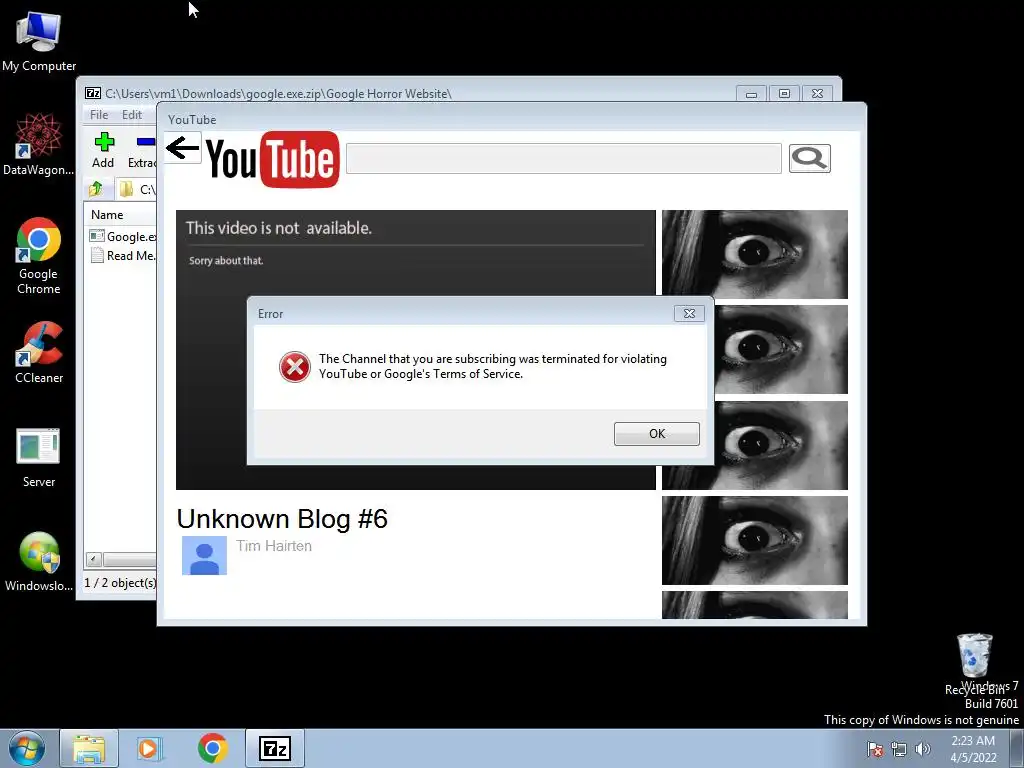Open the Windowslo... desktop icon
The height and width of the screenshot is (768, 1024).
coord(39,562)
